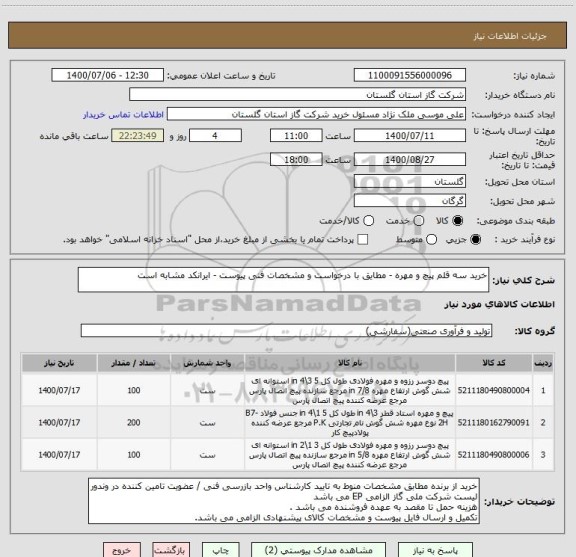576x557 pixels.
Task: Click the چاپ print button
Action: click(x=220, y=550)
